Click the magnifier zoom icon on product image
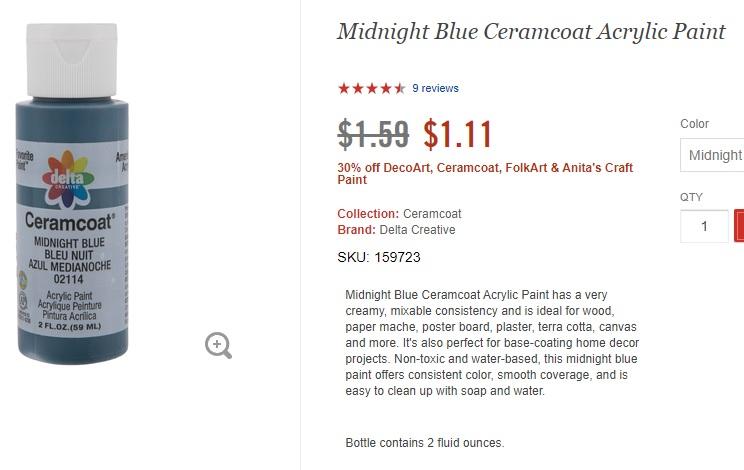Image resolution: width=744 pixels, height=470 pixels. pyautogui.click(x=218, y=345)
